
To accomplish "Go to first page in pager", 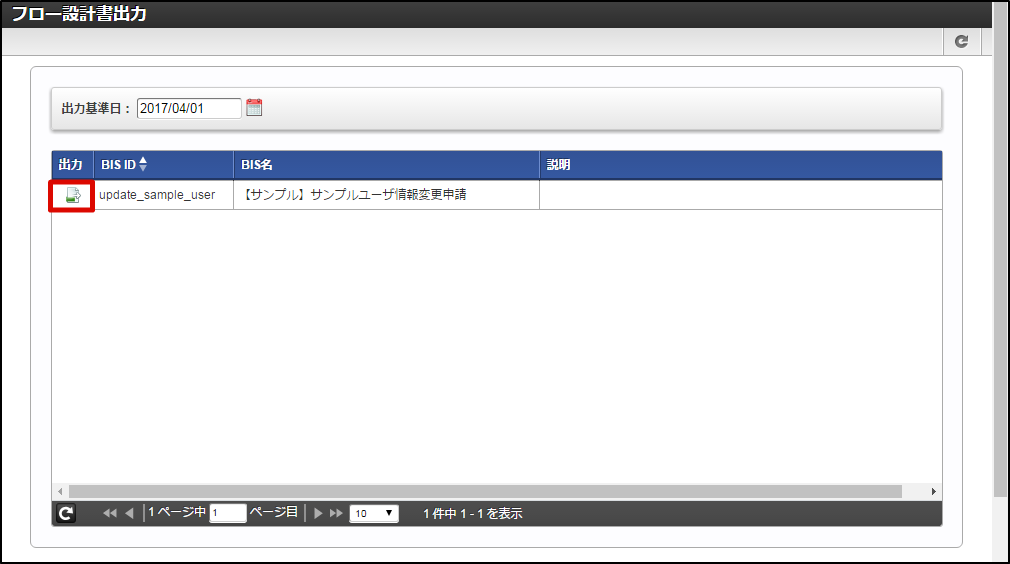I will point(110,513).
